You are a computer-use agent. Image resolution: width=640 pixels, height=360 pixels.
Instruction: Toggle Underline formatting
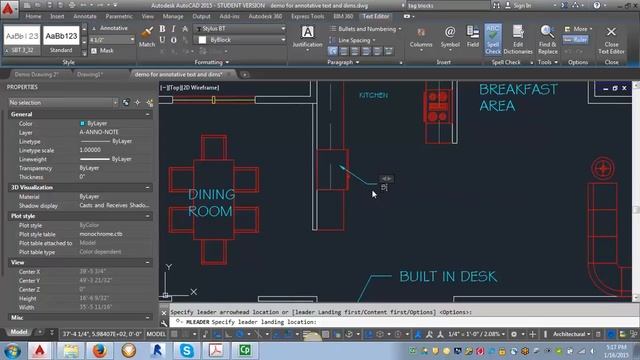(162, 40)
